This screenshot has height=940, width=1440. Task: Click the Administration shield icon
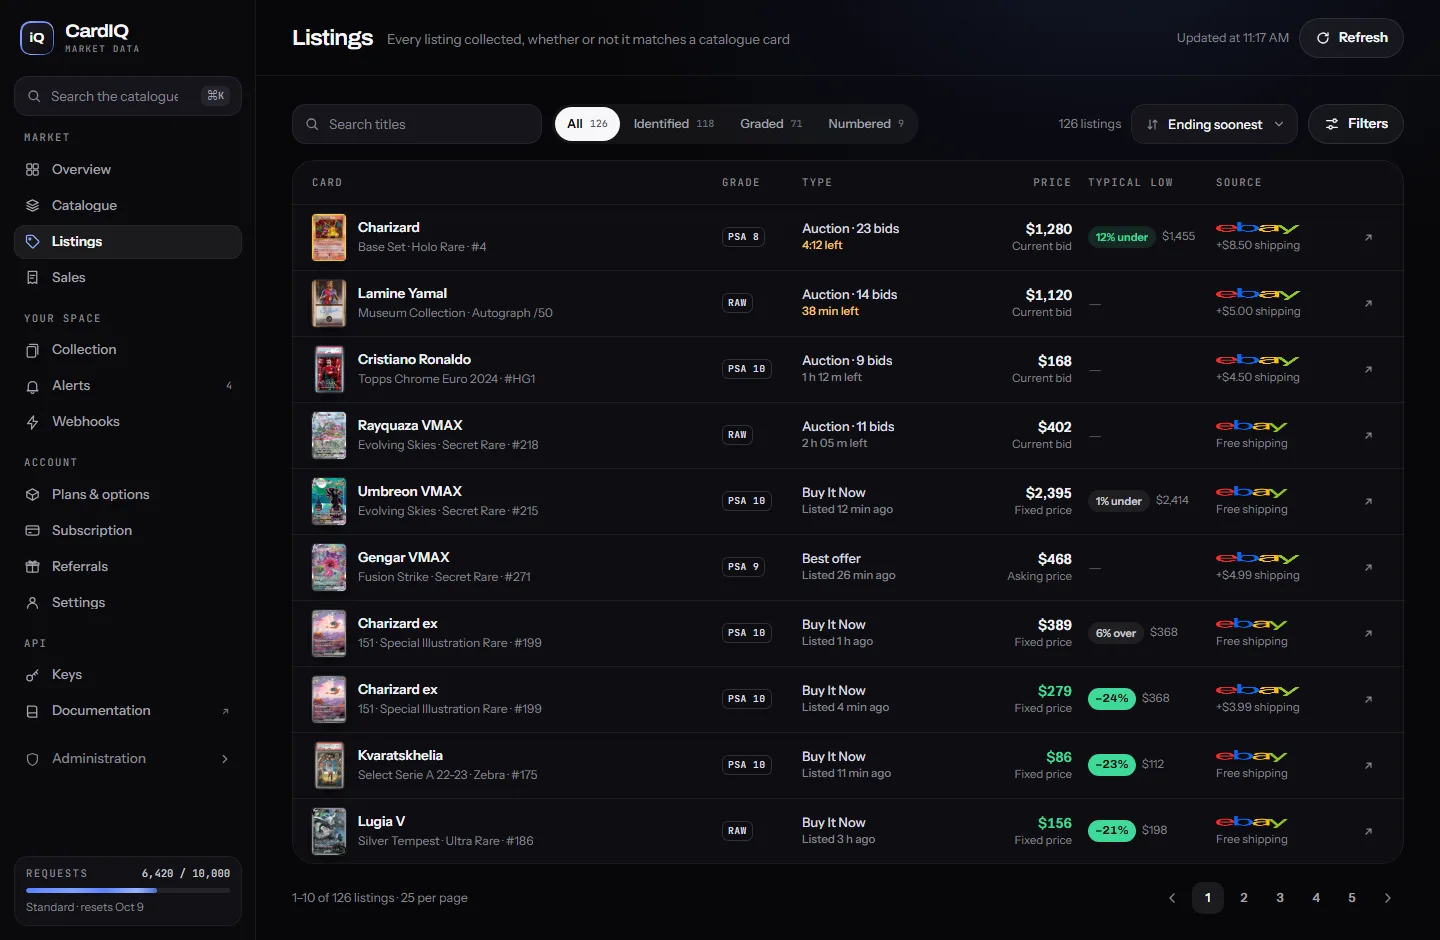33,759
